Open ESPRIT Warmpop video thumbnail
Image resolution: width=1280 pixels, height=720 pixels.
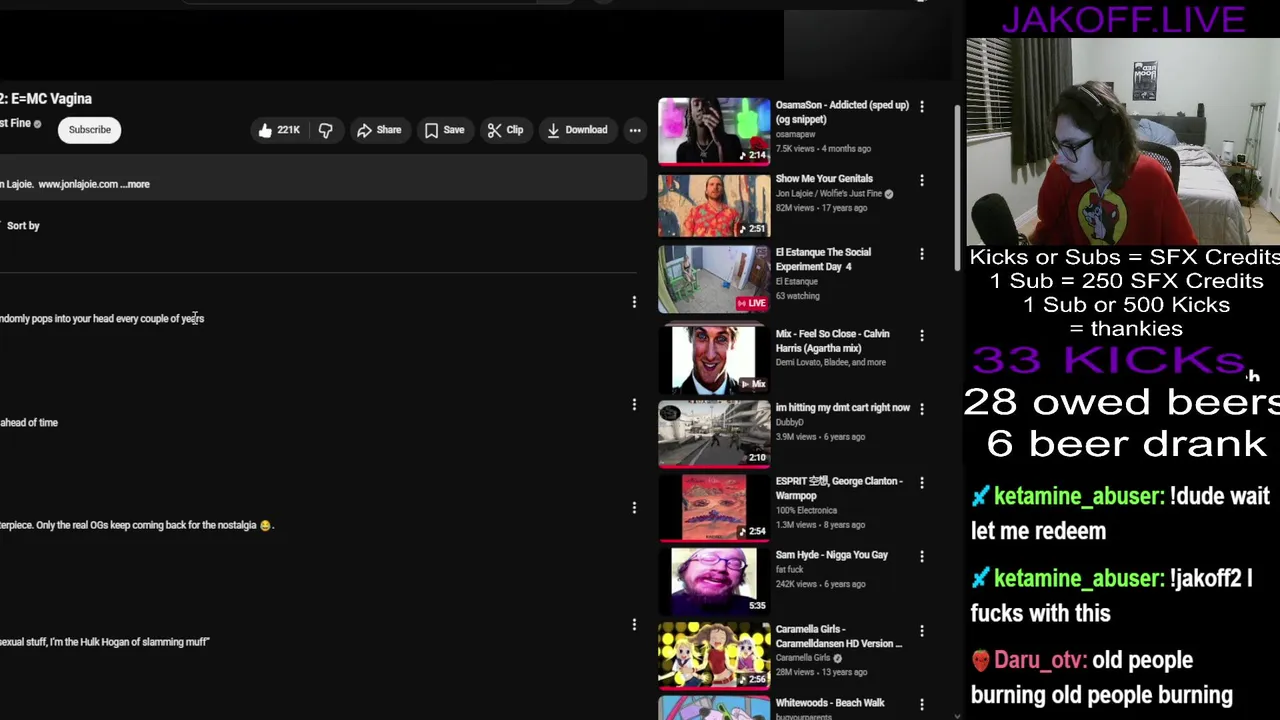pos(714,507)
